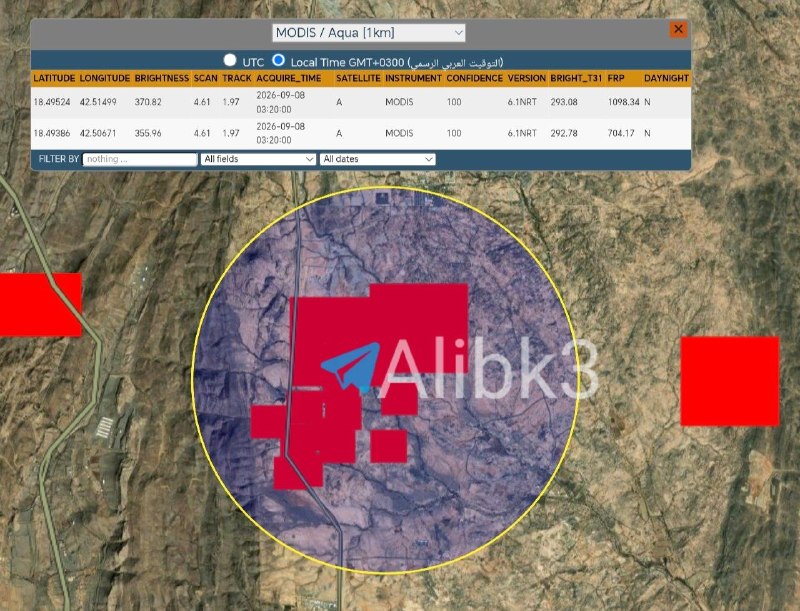
Task: Focus the FILTER BY text input
Action: 140,159
